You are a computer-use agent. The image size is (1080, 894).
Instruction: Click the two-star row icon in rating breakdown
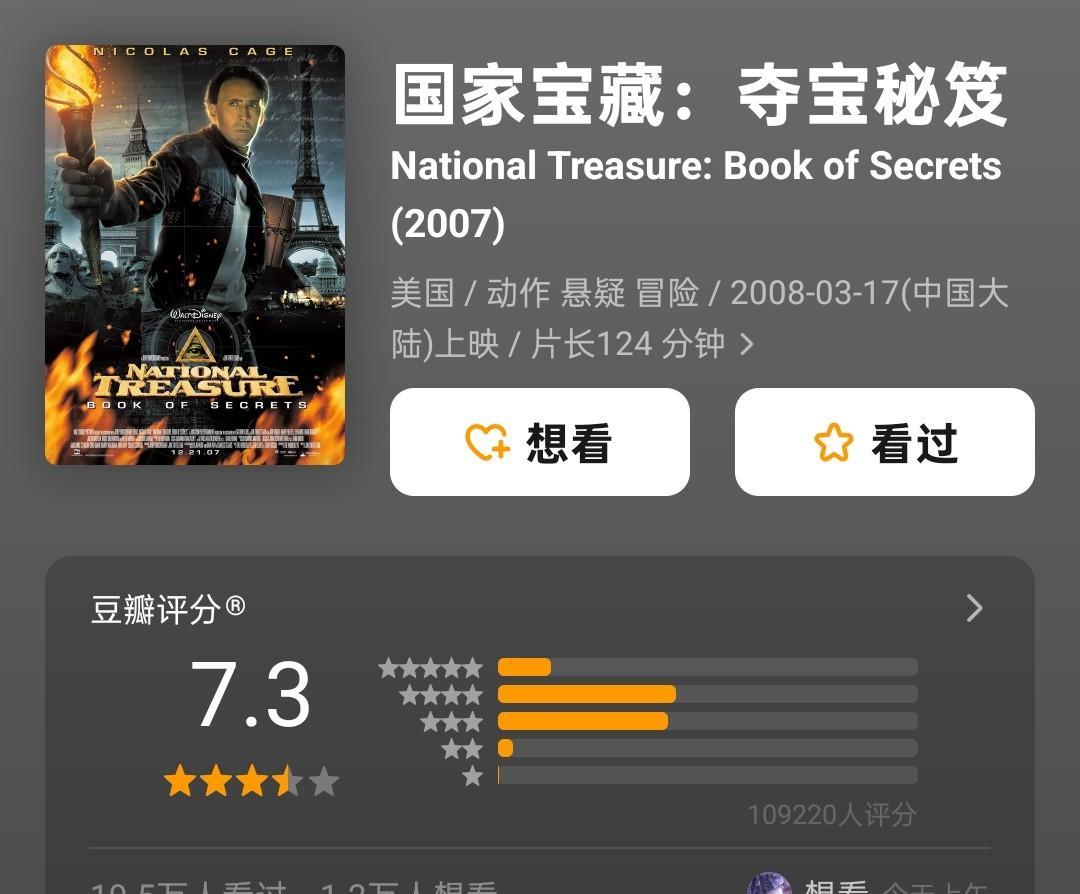[462, 749]
